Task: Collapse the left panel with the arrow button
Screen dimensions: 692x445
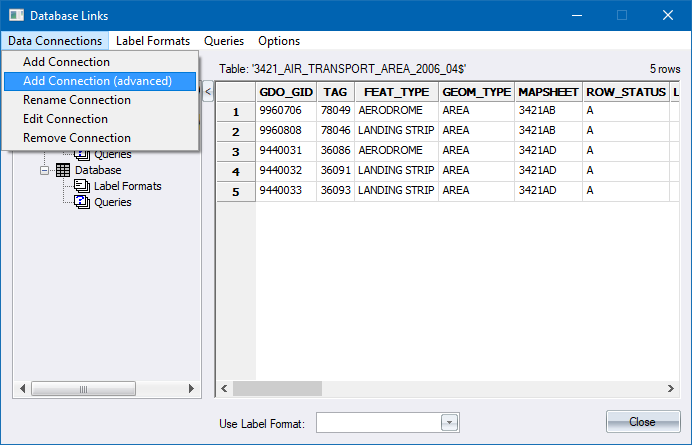Action: [208, 92]
